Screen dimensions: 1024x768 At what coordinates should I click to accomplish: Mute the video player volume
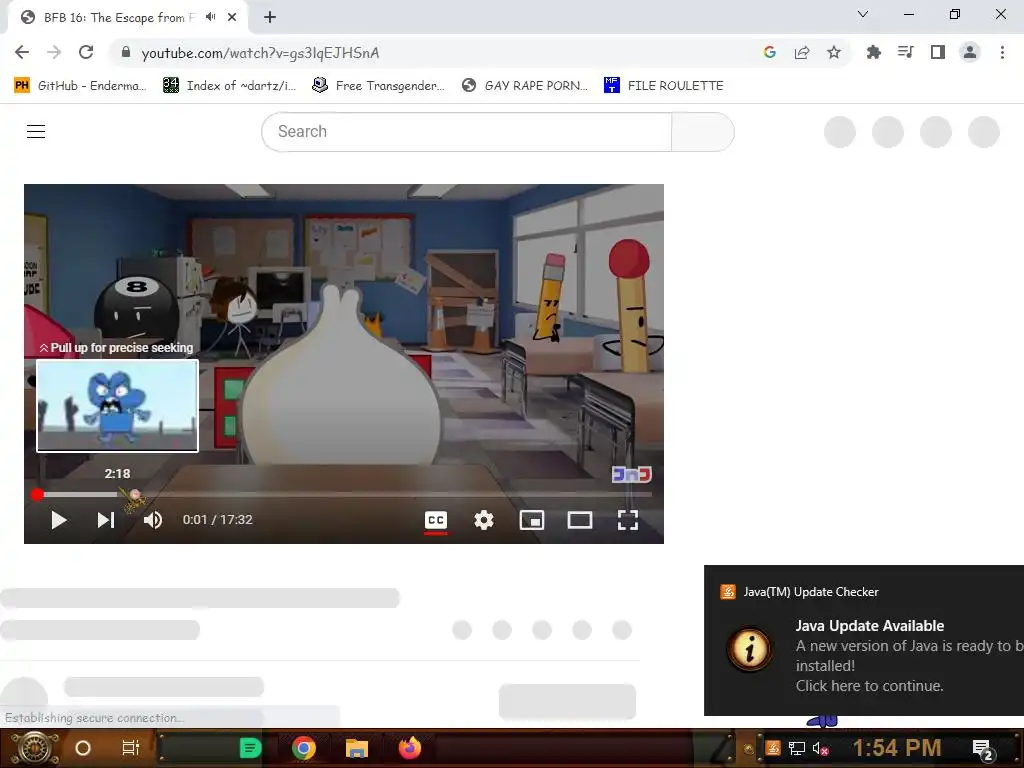[x=153, y=520]
